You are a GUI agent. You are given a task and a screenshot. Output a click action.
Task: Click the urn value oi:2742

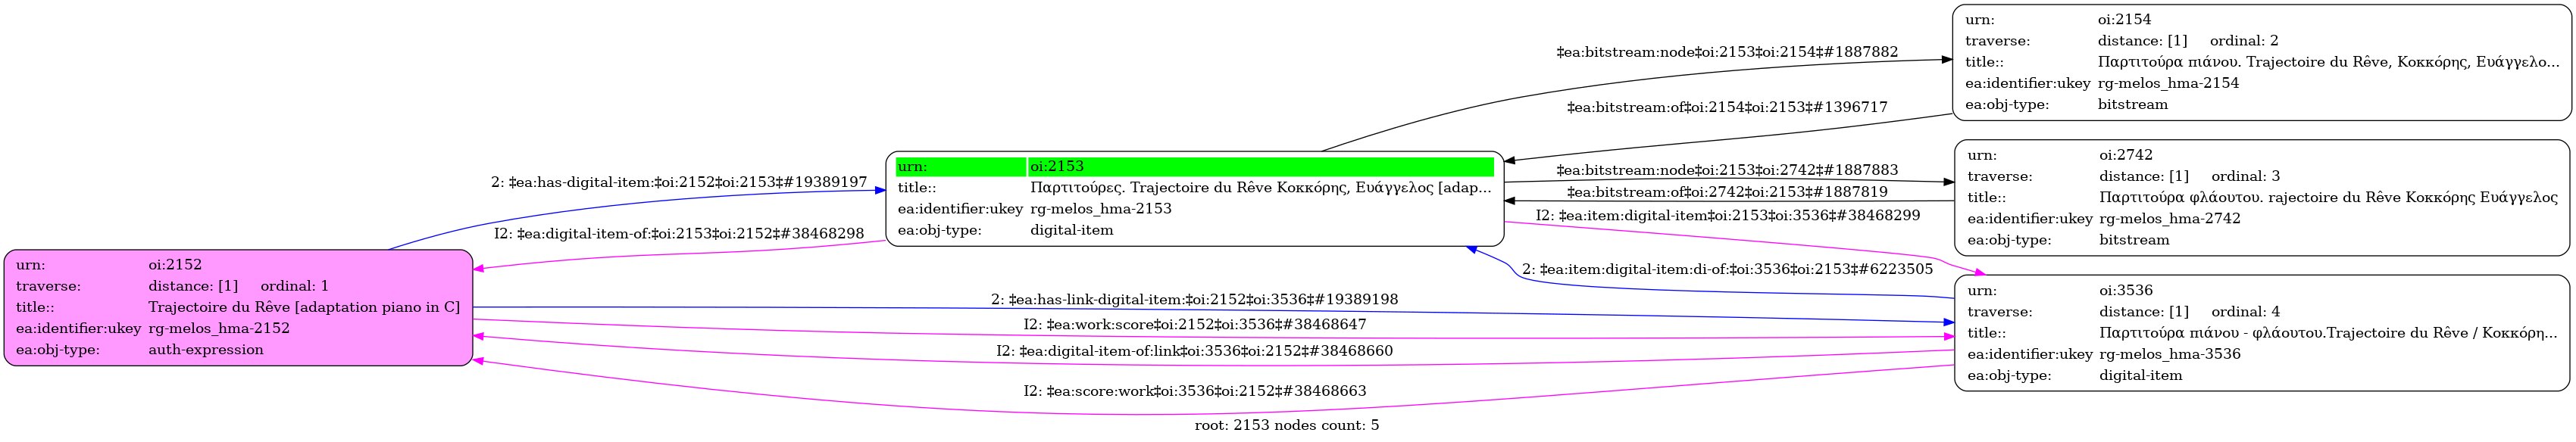pyautogui.click(x=2125, y=155)
